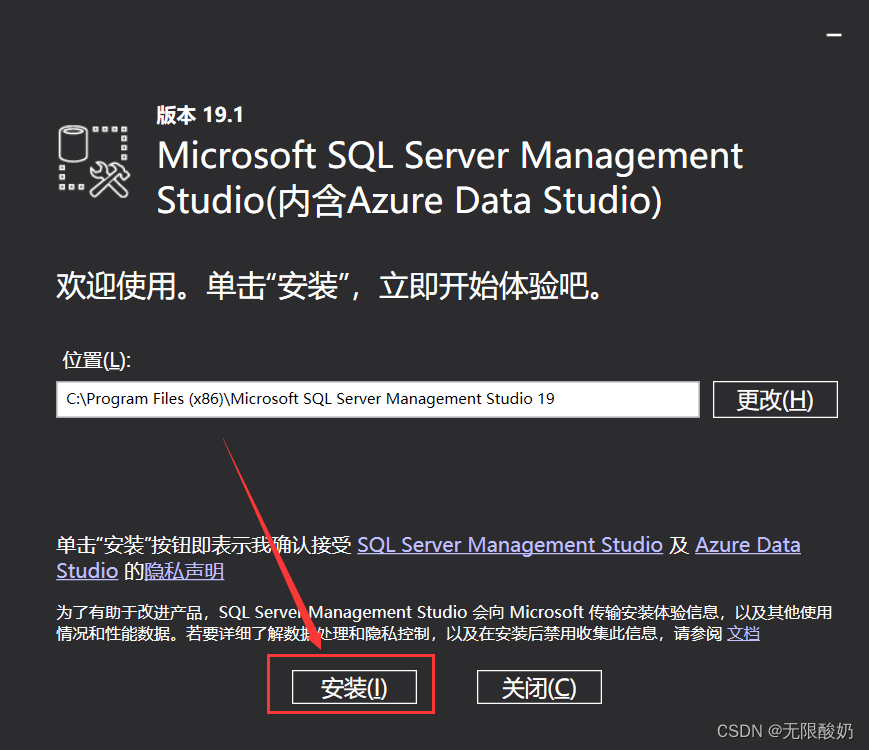Image resolution: width=869 pixels, height=750 pixels.
Task: Click the SSMS database and tools logo
Action: pos(90,160)
